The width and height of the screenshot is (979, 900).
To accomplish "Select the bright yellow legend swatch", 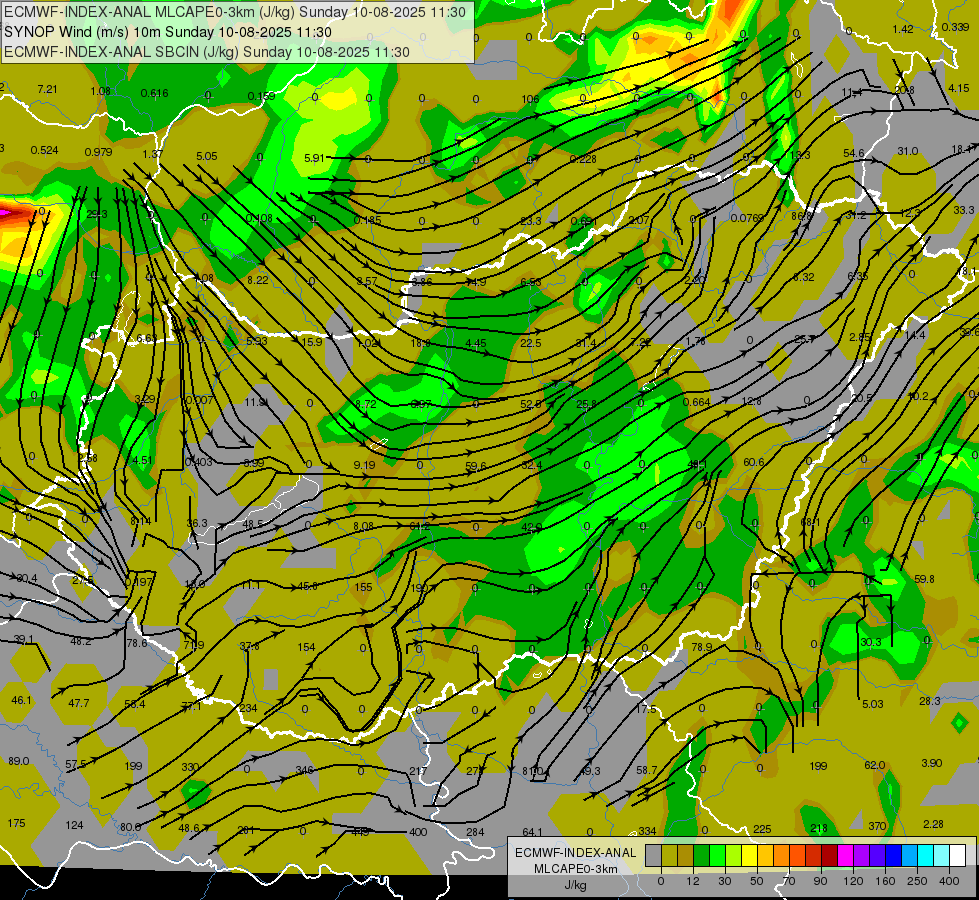I will 749,855.
